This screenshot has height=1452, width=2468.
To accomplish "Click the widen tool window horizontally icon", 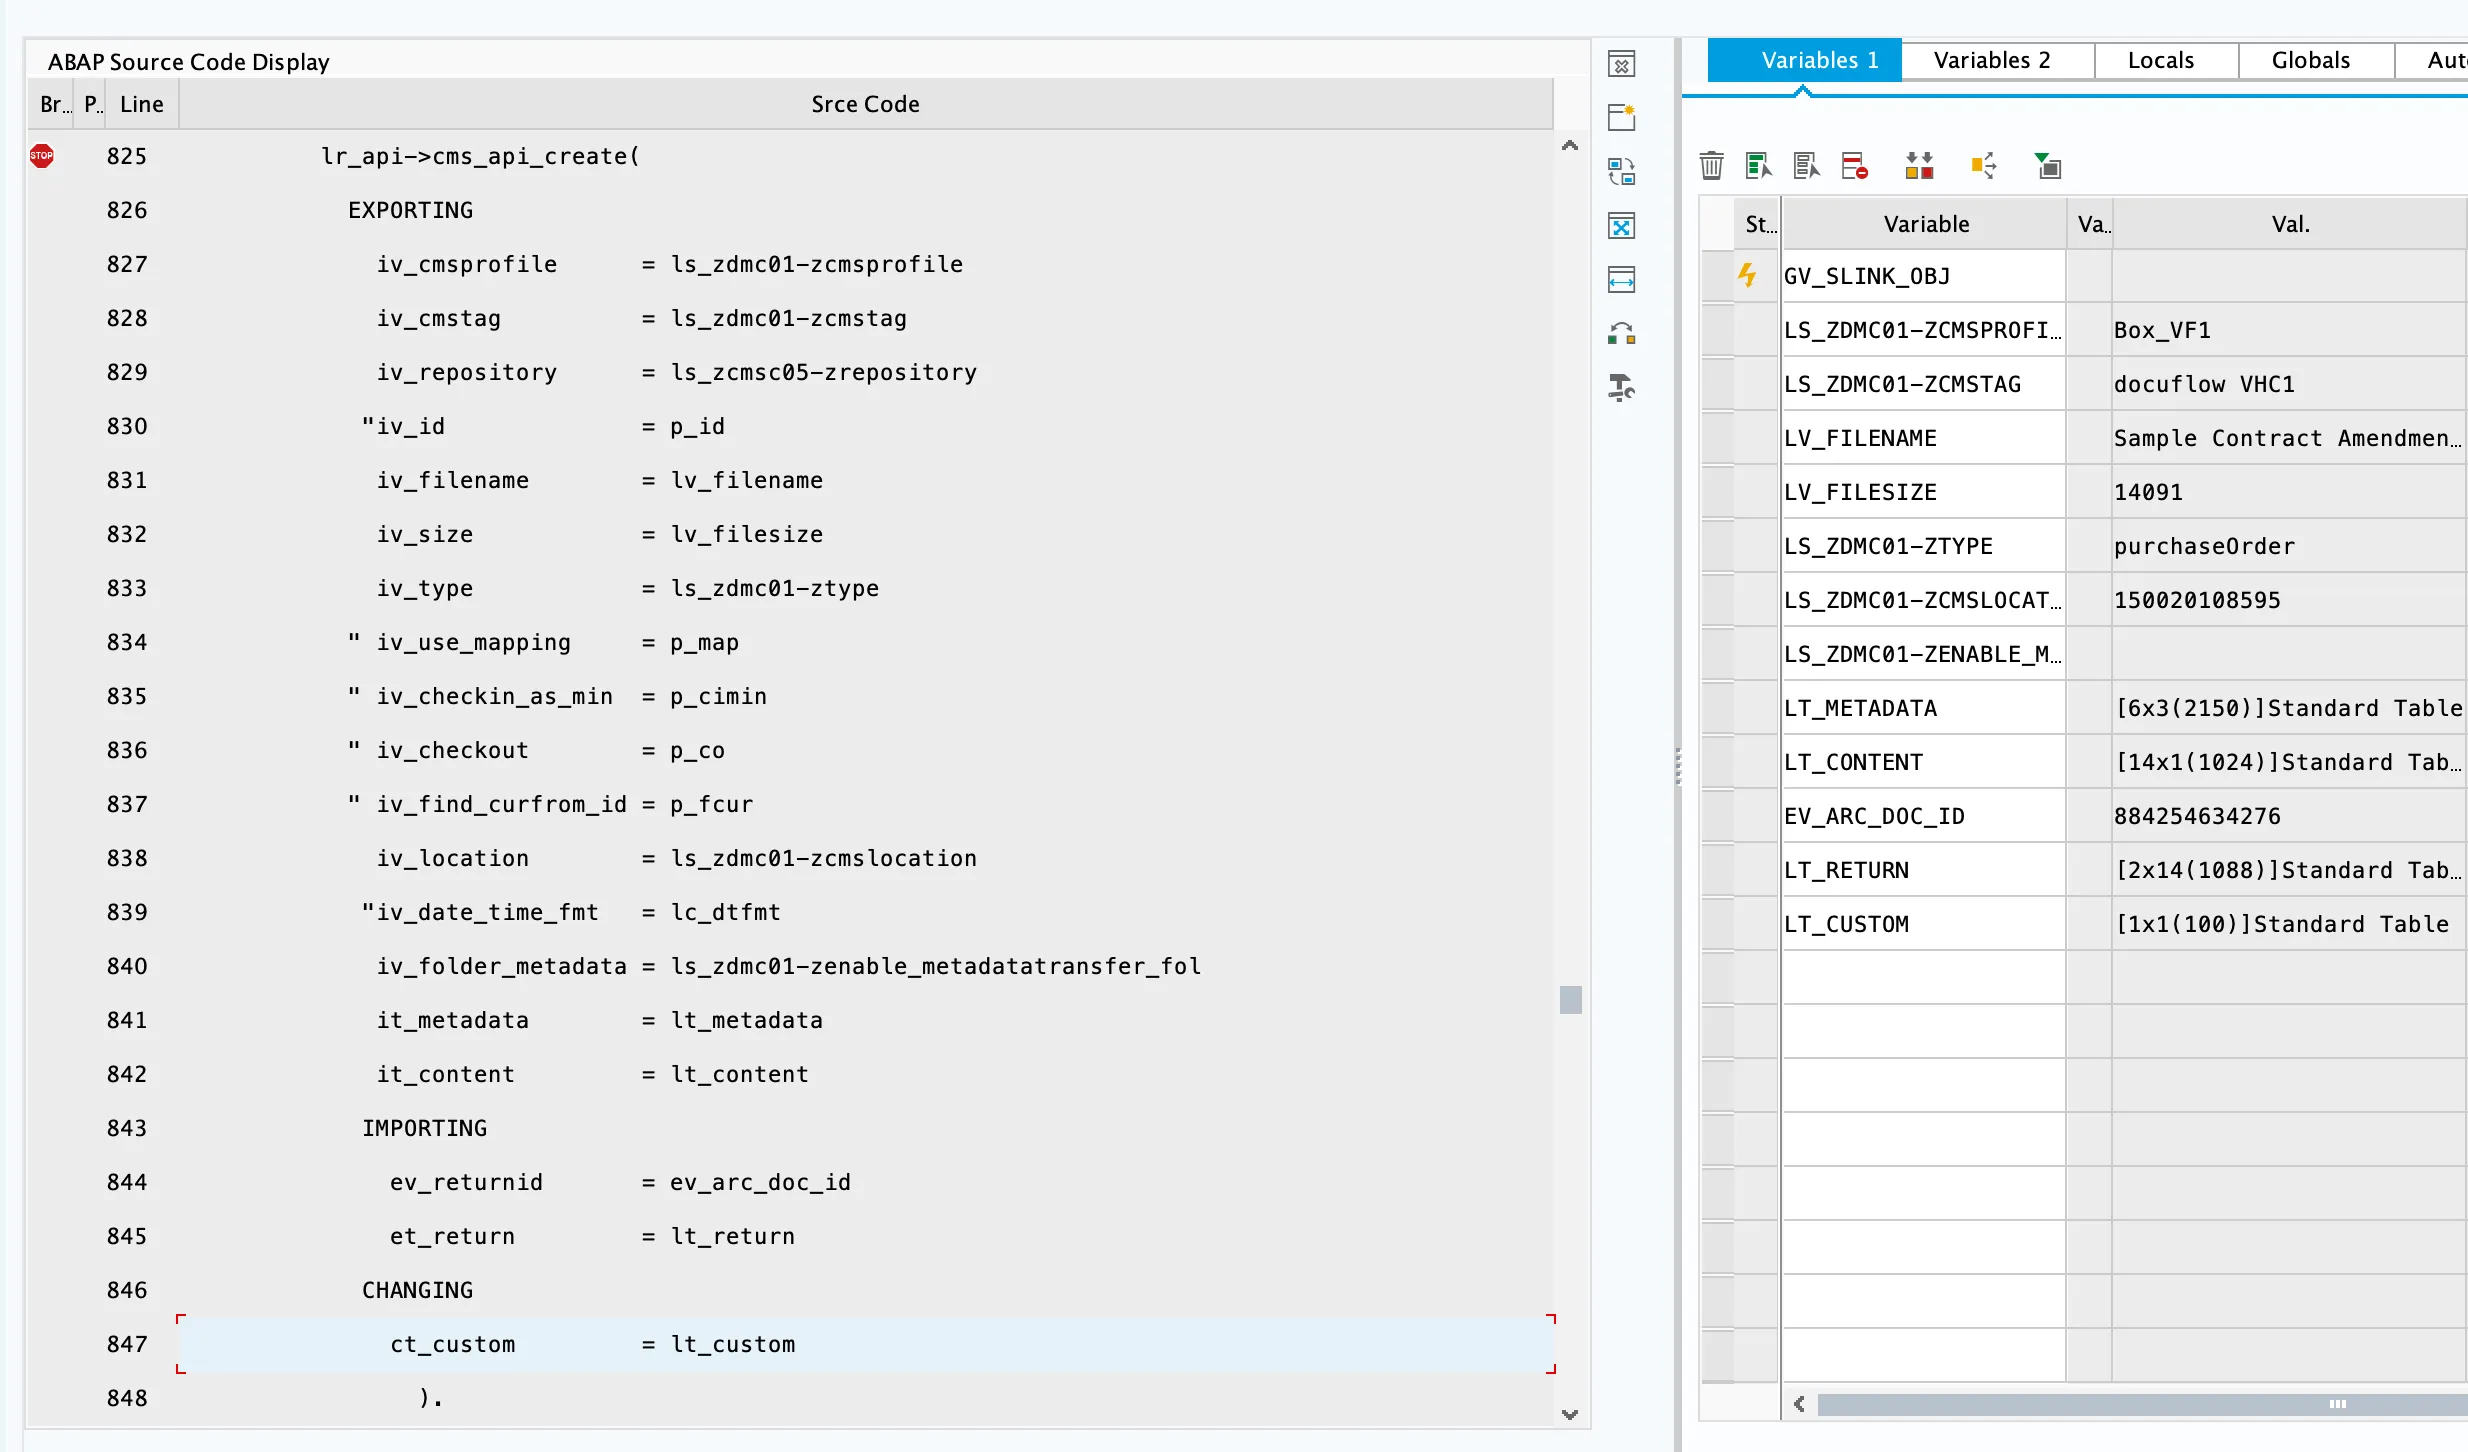I will (1621, 280).
